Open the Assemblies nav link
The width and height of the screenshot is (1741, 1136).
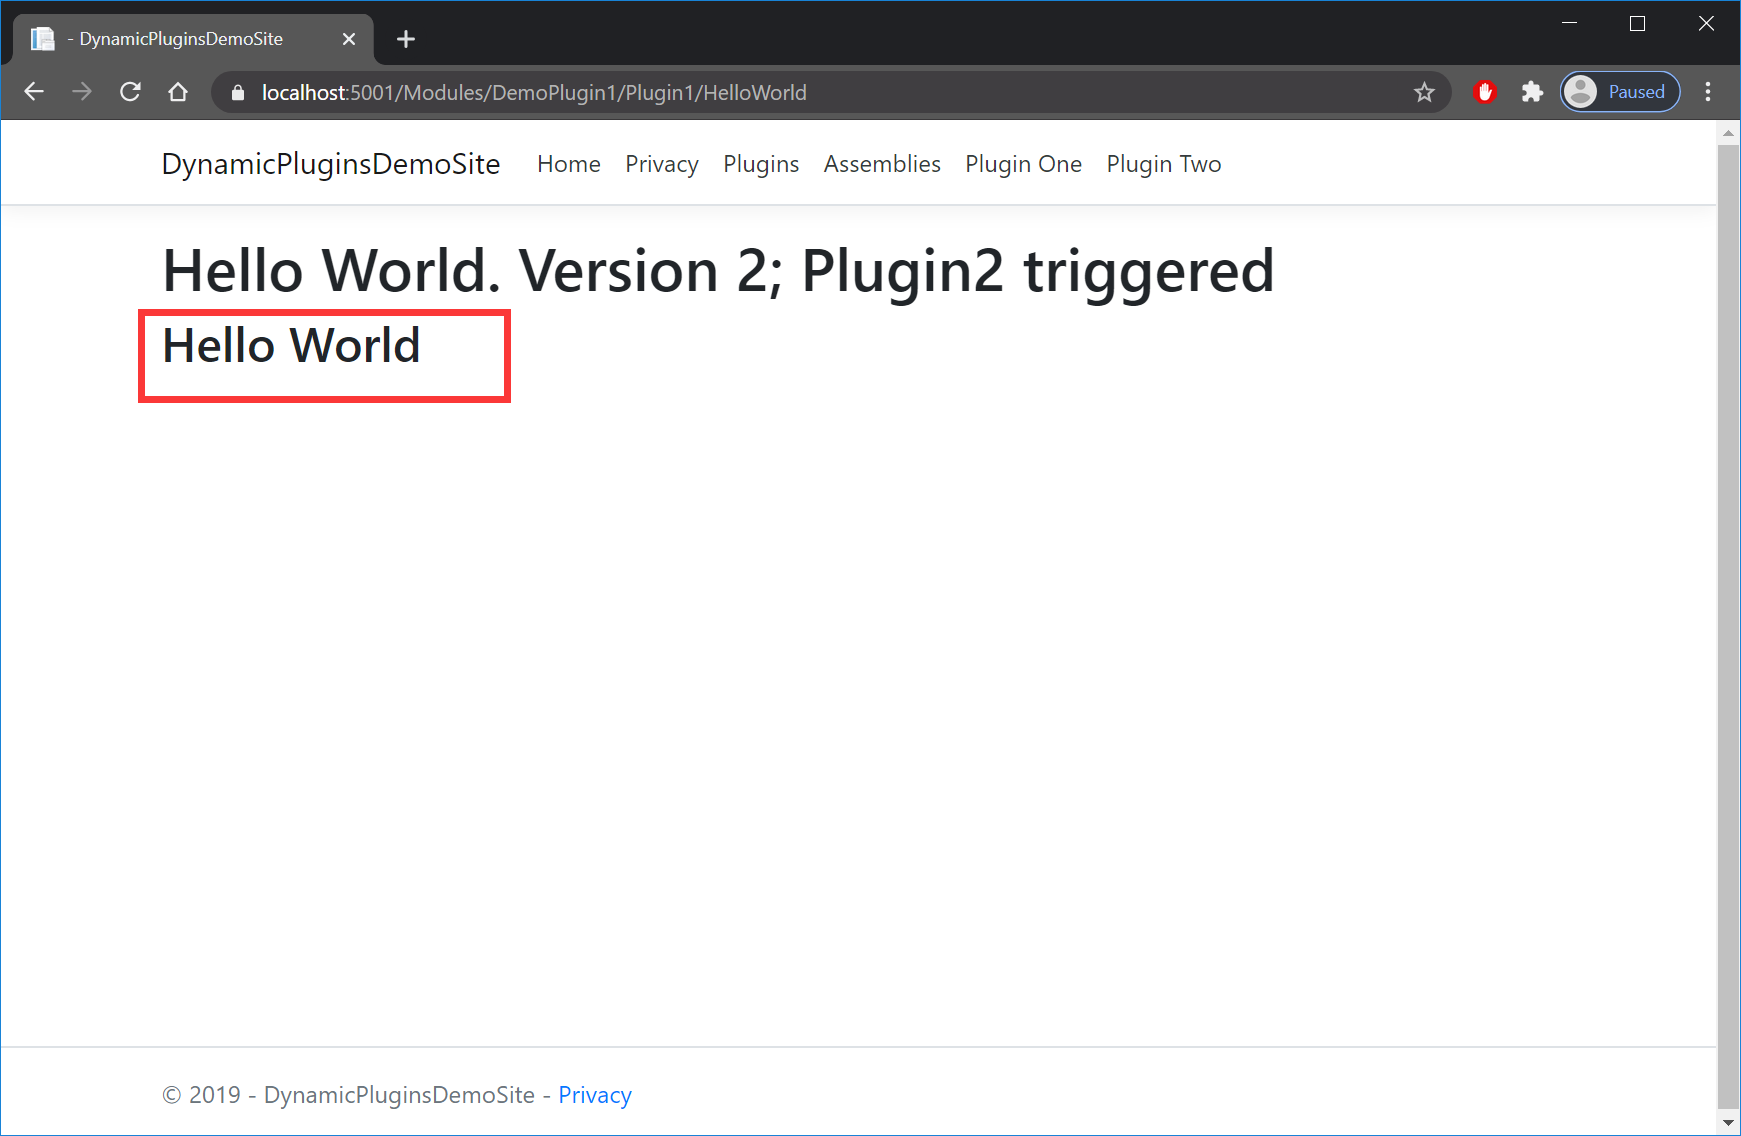pos(882,164)
